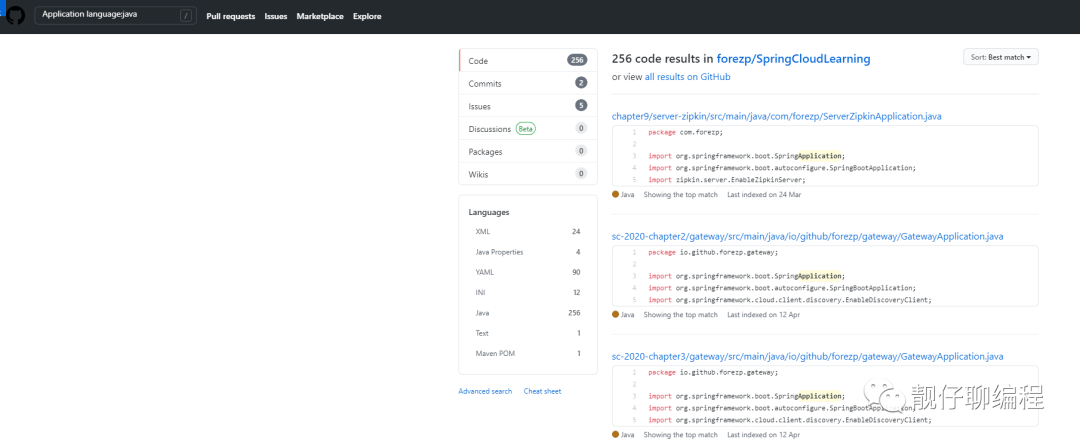Screen dimensions: 1080x445
Task: Click 'package com.forezp;' code line
Action: click(x=685, y=132)
